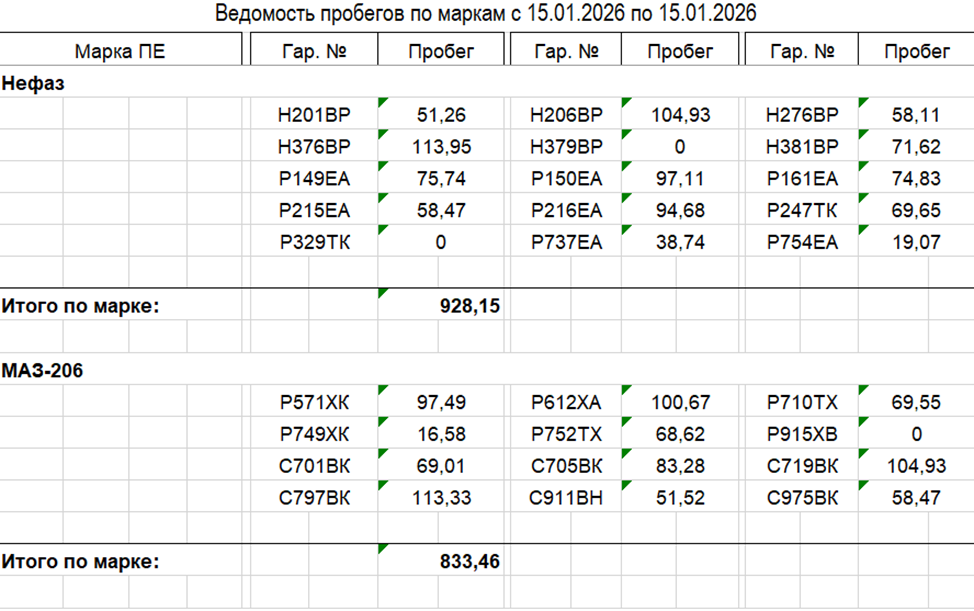This screenshot has height=611, width=974.
Task: Click garage number cell Р247ТК
Action: click(802, 211)
